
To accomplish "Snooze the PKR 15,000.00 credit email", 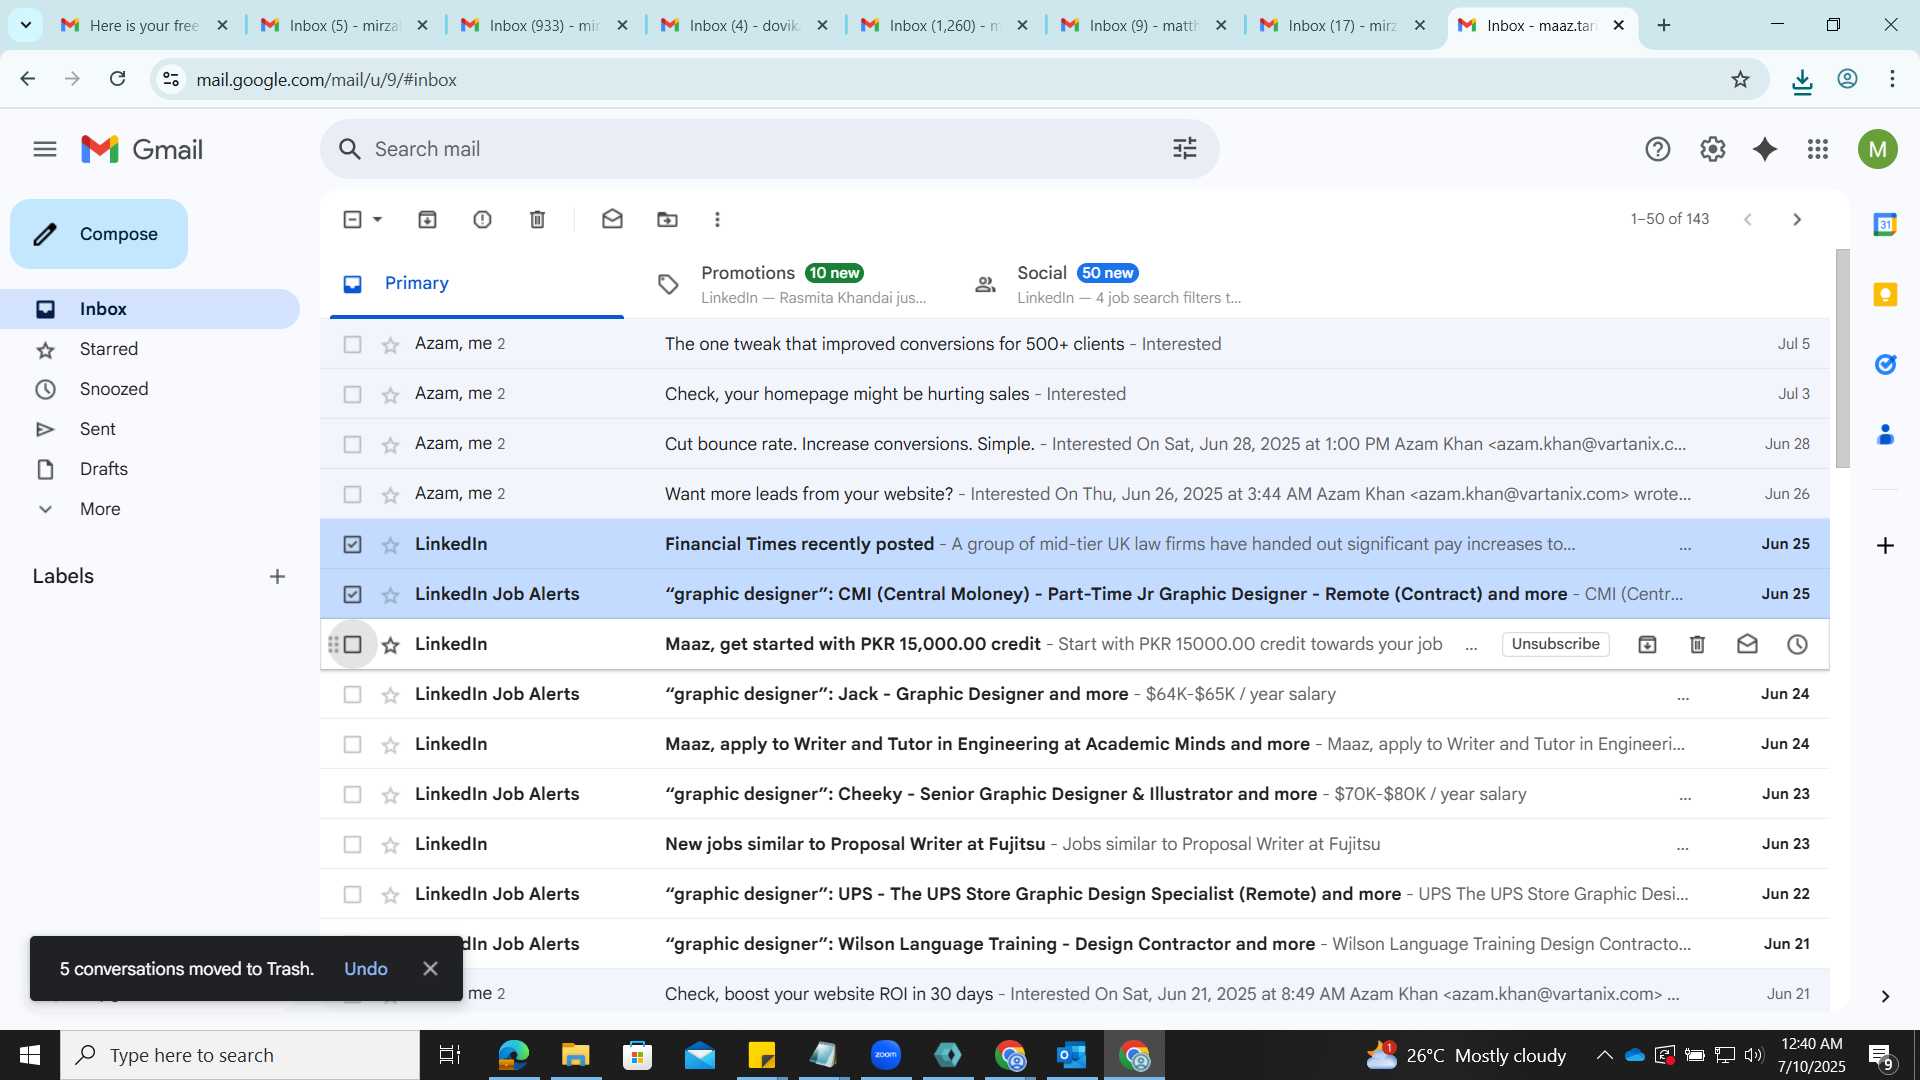I will (x=1797, y=644).
